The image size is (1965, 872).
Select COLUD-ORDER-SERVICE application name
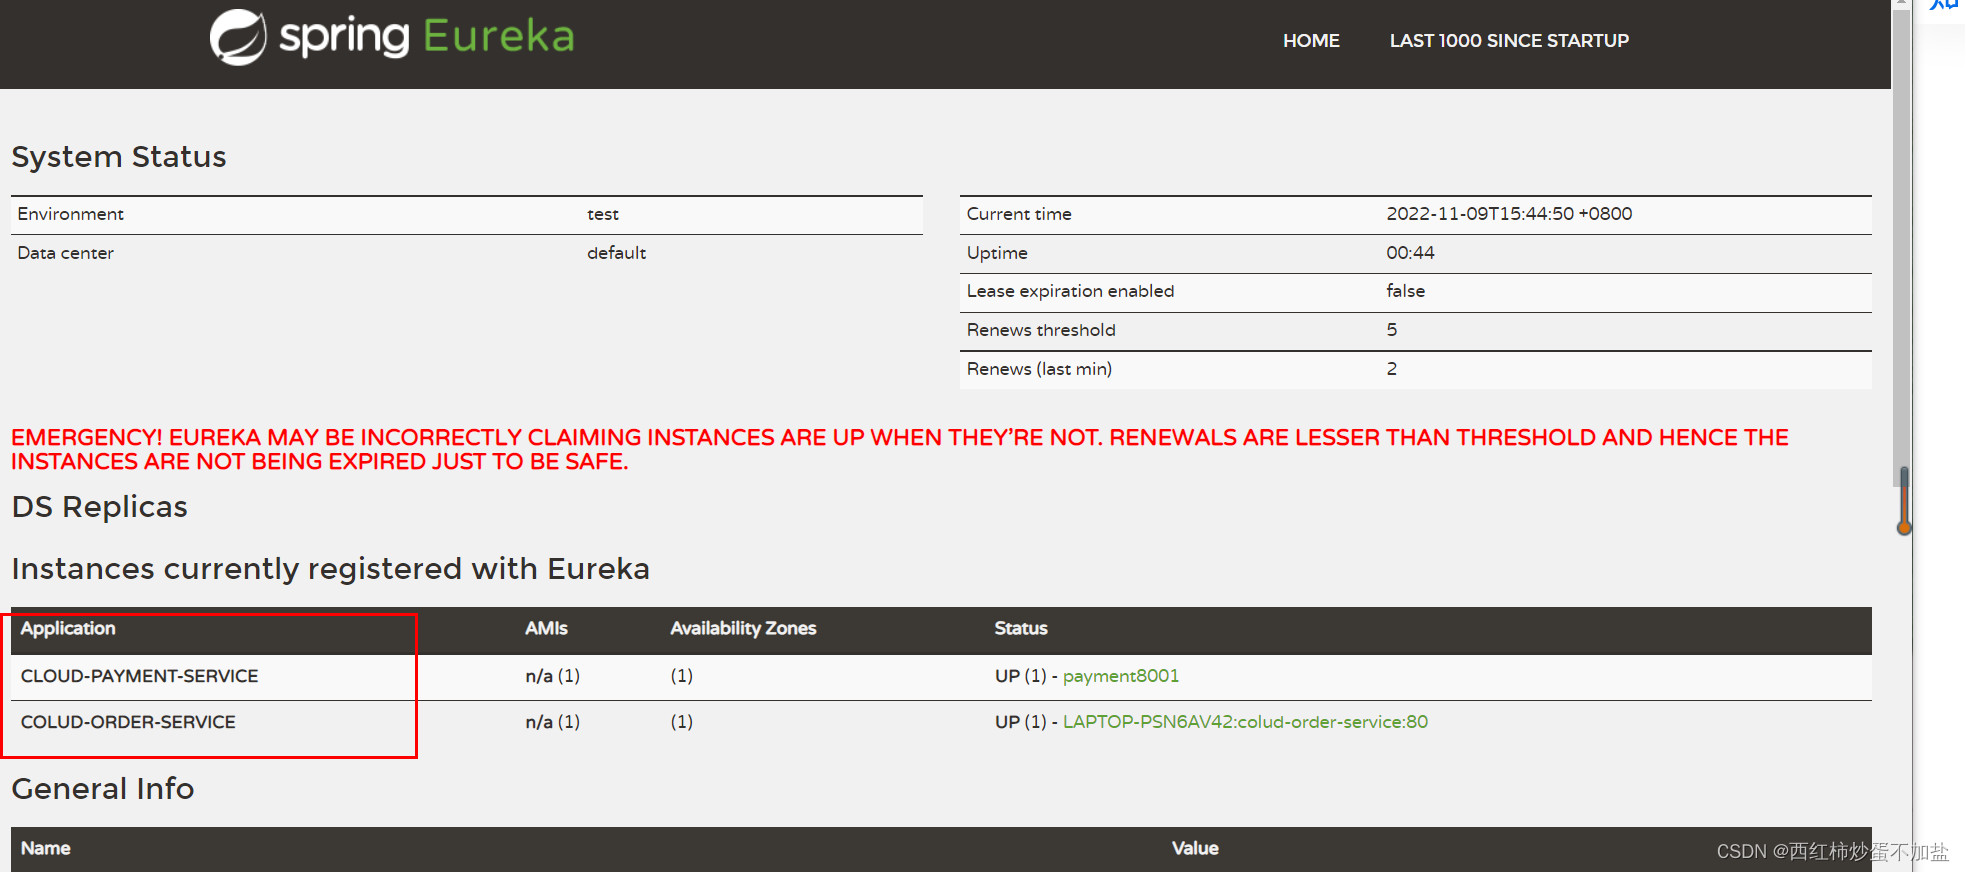click(x=128, y=722)
